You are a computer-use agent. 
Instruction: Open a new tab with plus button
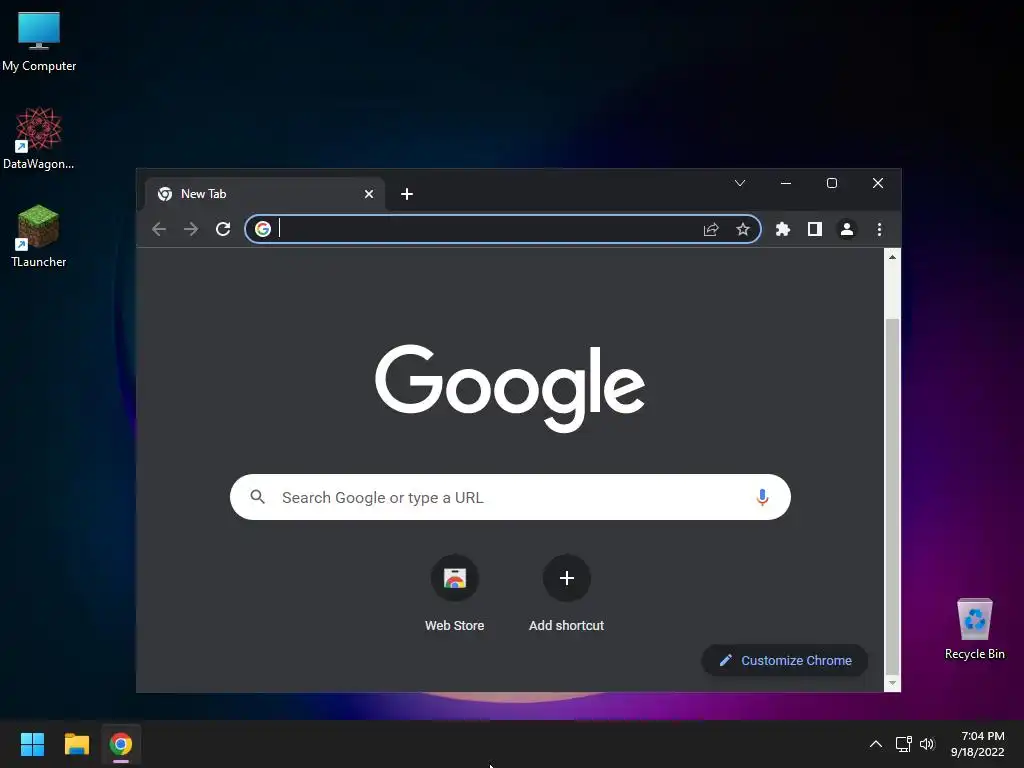click(x=407, y=194)
